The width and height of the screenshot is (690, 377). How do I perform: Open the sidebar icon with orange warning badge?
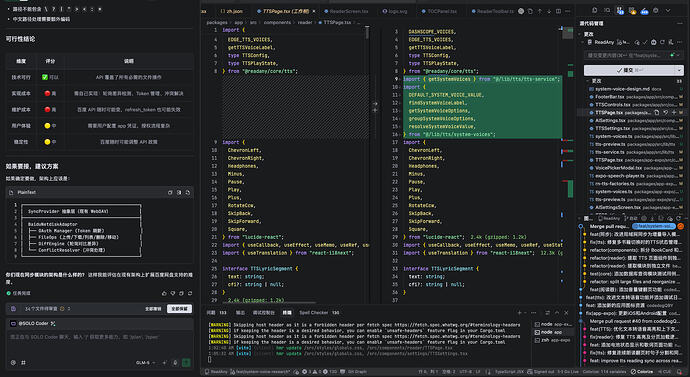pyautogui.click(x=632, y=11)
